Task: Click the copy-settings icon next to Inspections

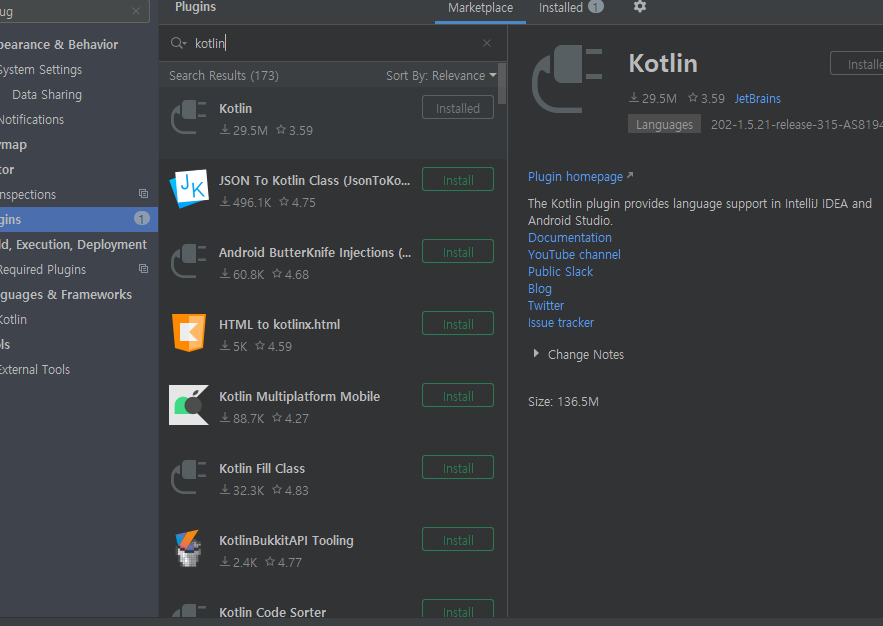Action: (x=144, y=194)
